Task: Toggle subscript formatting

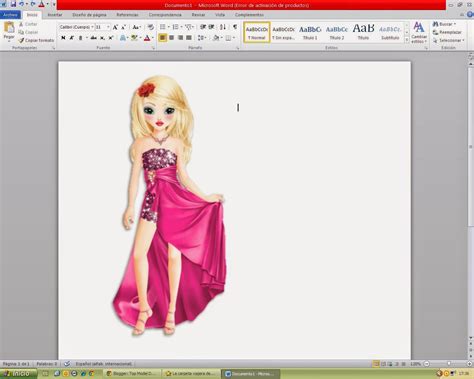Action: pos(102,38)
